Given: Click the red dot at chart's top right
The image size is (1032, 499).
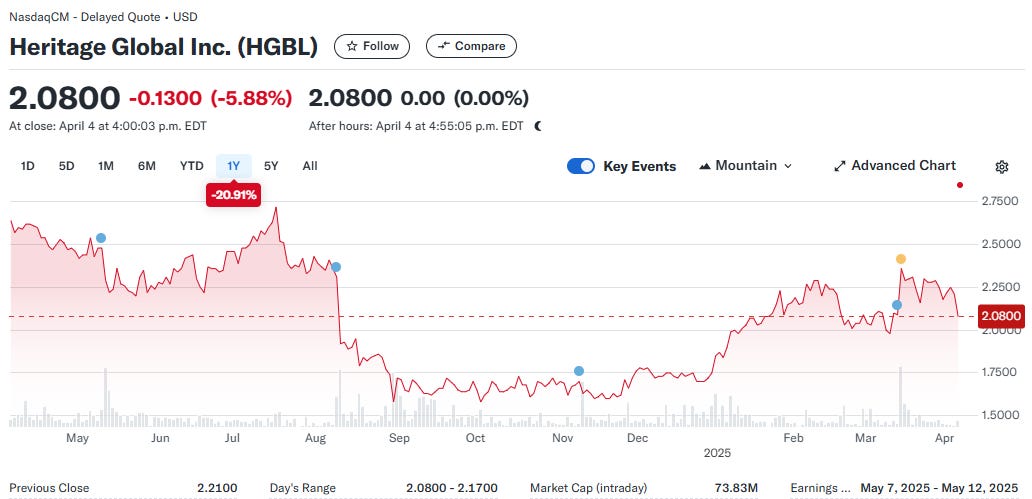Looking at the screenshot, I should pyautogui.click(x=960, y=185).
